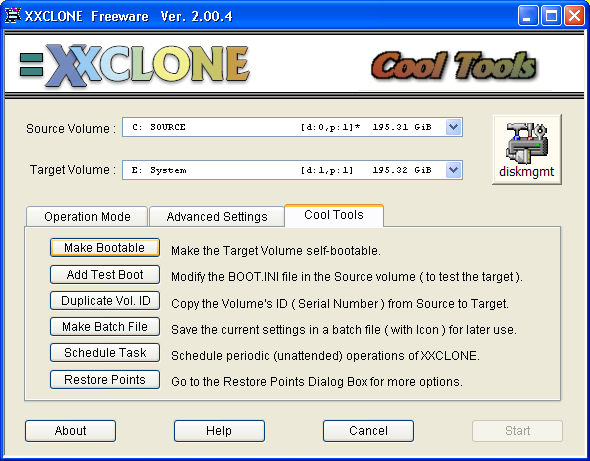Switch to the Advanced Settings tab

(x=217, y=217)
